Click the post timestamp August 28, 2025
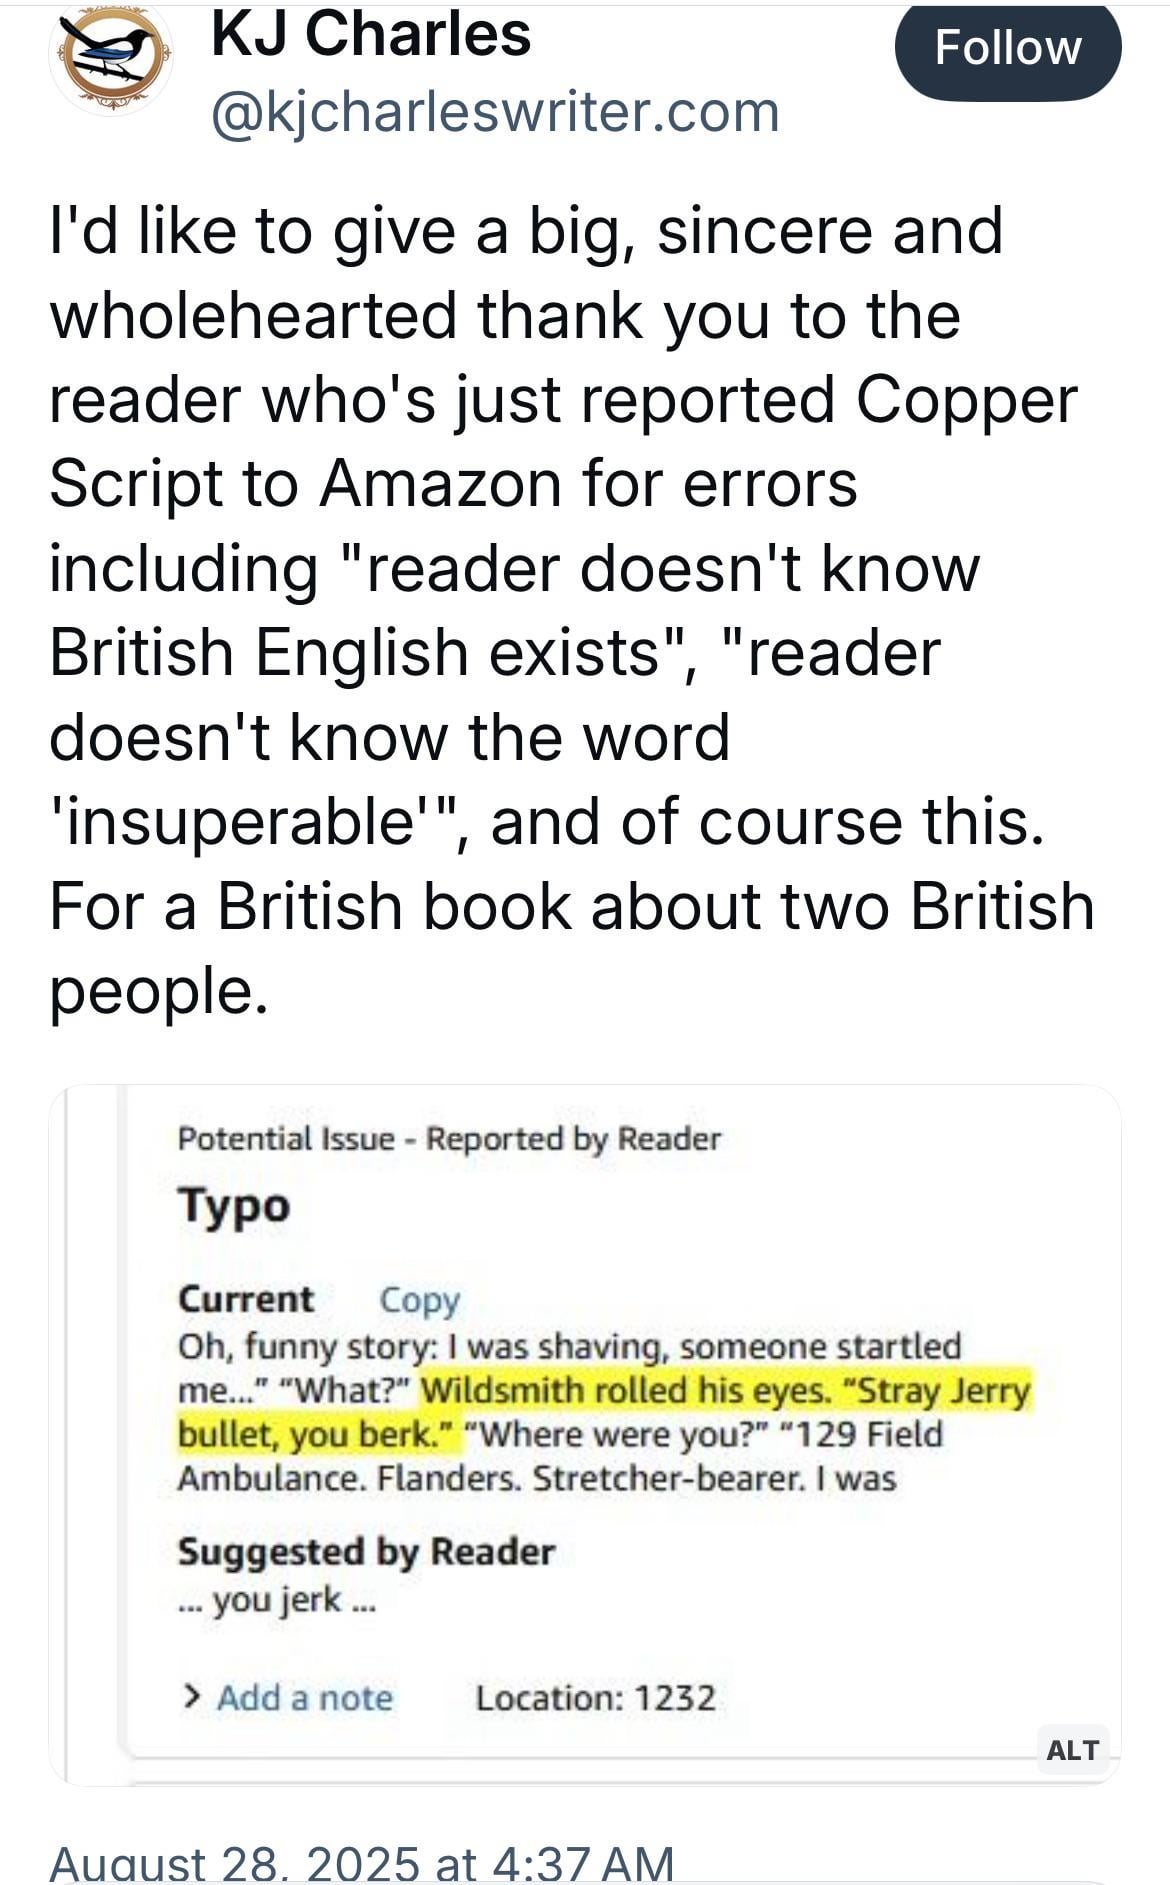The image size is (1170, 1885). (361, 1863)
